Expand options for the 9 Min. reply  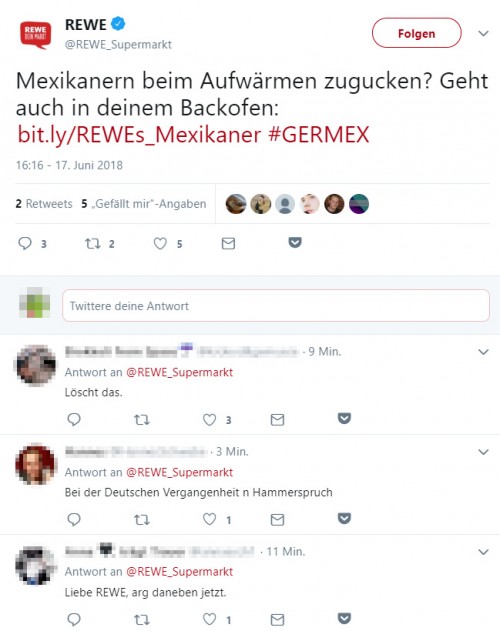(x=483, y=352)
